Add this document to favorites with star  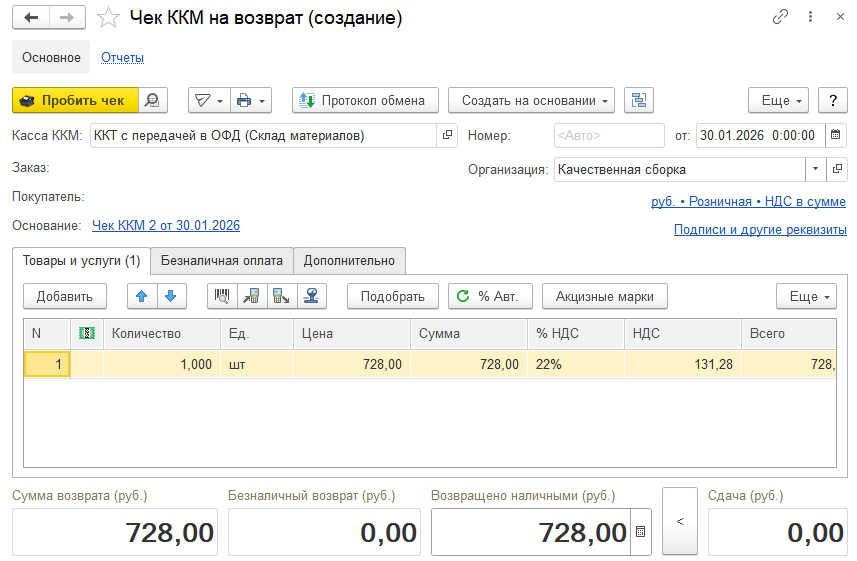coord(108,18)
